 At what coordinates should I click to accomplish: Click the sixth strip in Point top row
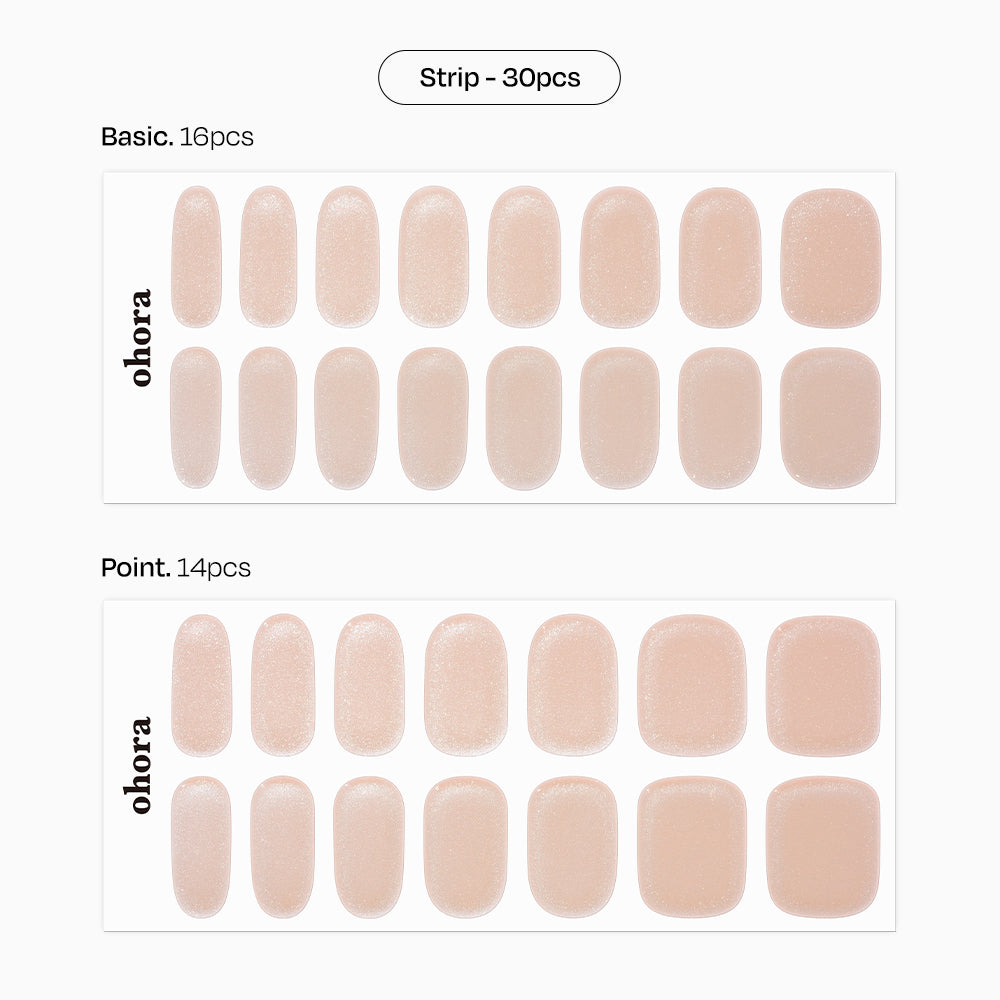tap(691, 685)
